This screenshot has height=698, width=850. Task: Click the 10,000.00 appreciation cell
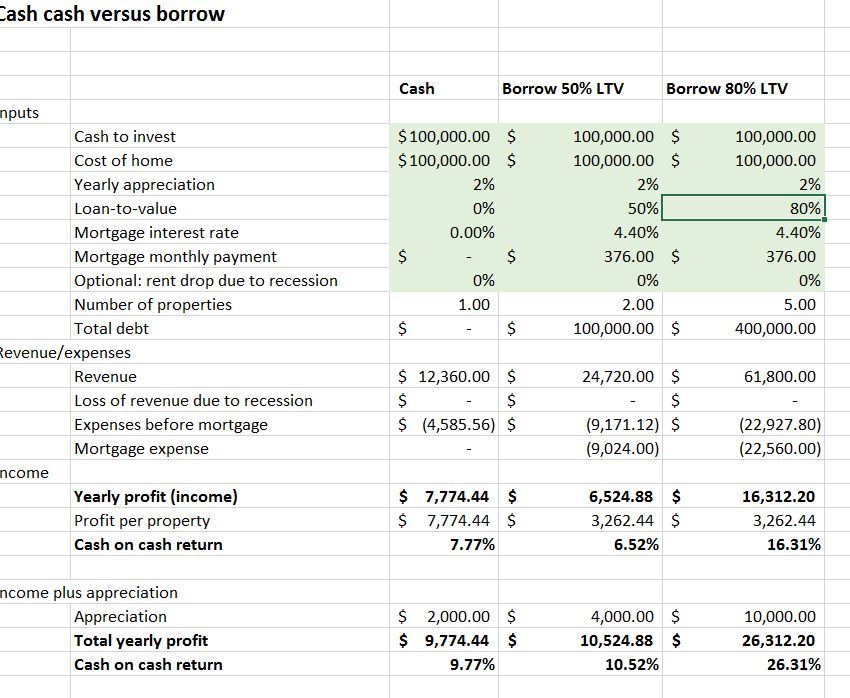click(x=743, y=617)
